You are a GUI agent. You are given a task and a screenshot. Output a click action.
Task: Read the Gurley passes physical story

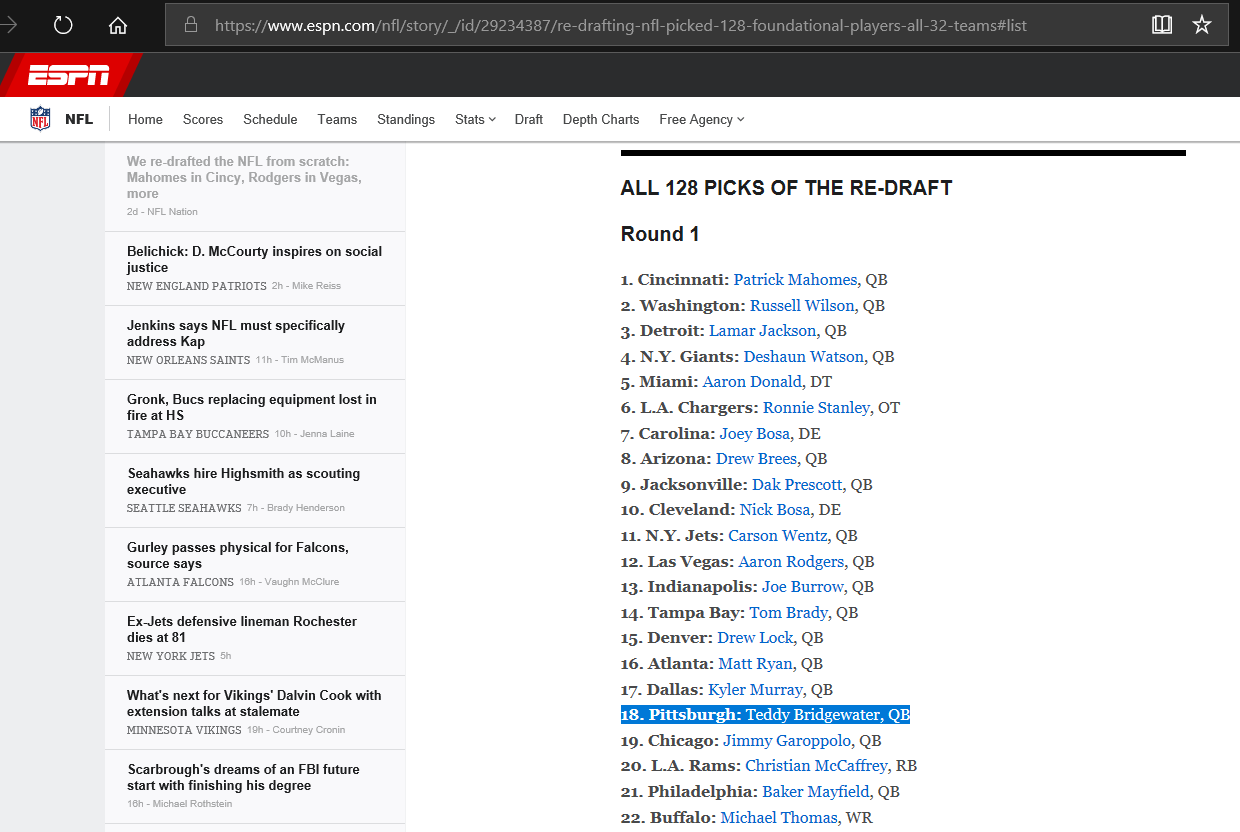238,555
